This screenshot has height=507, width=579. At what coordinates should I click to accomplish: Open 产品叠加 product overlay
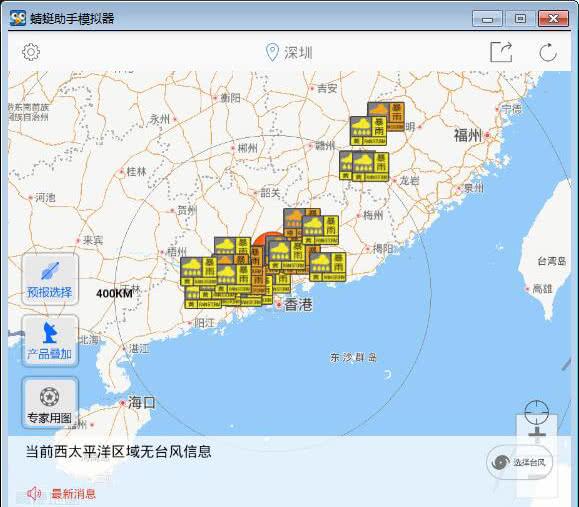[x=50, y=341]
